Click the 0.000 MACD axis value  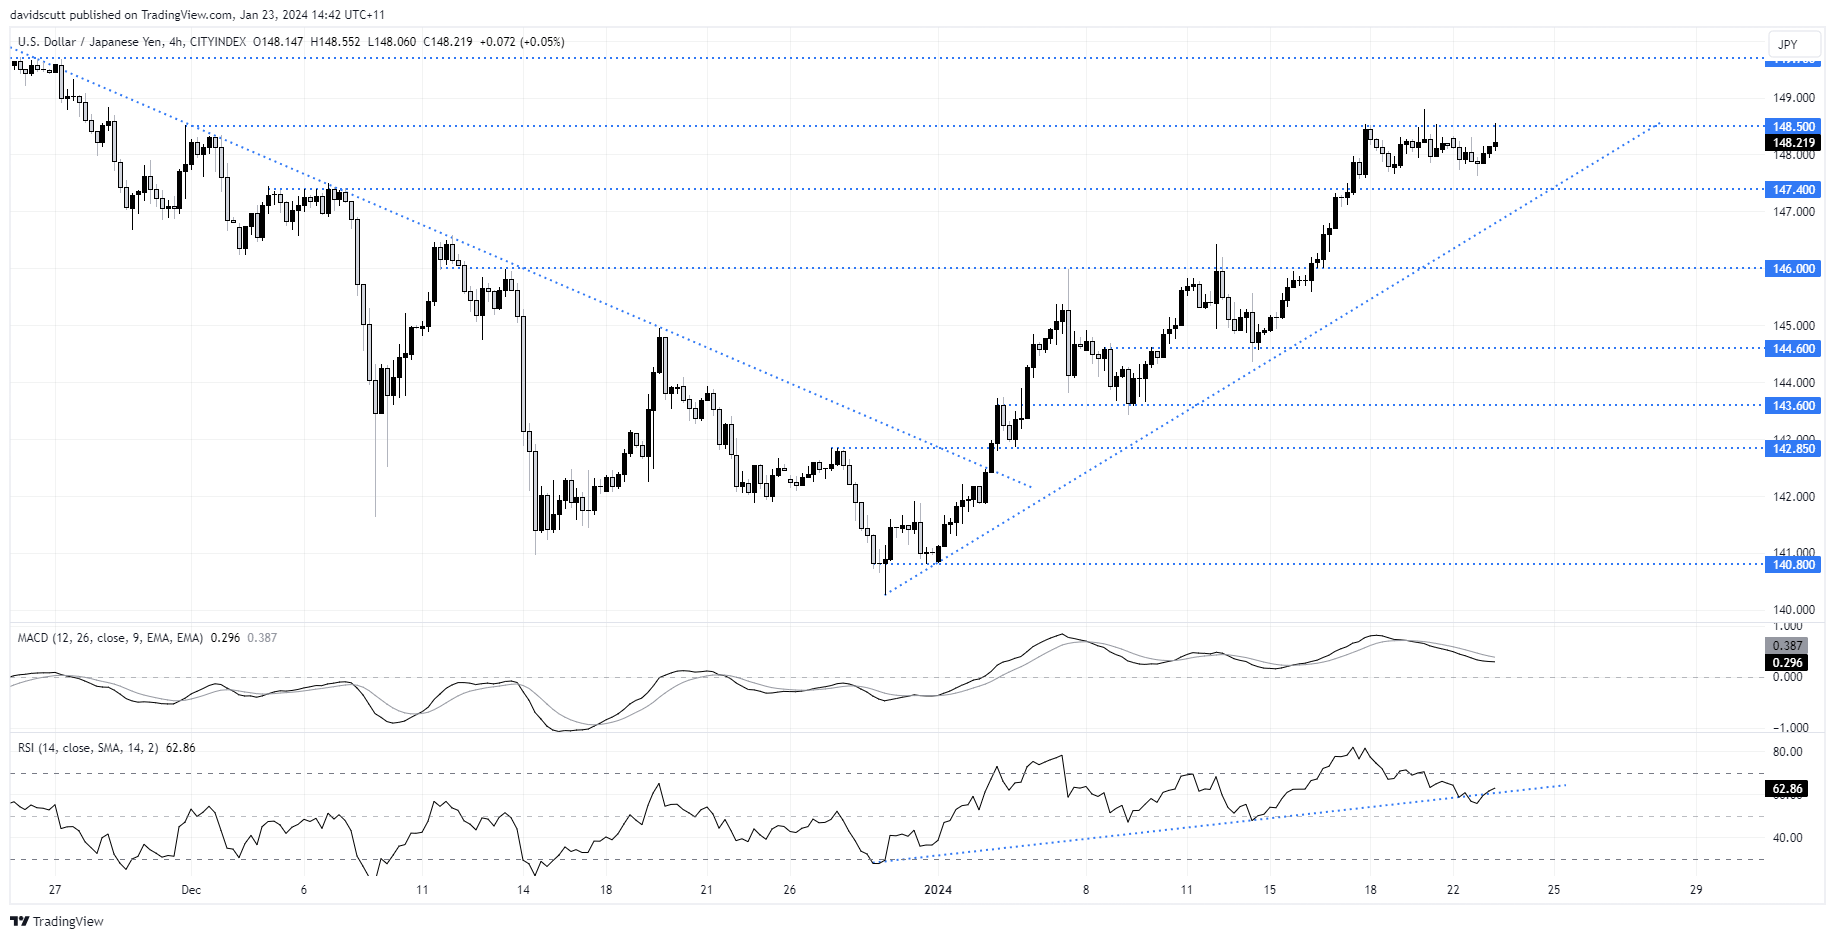(x=1787, y=677)
